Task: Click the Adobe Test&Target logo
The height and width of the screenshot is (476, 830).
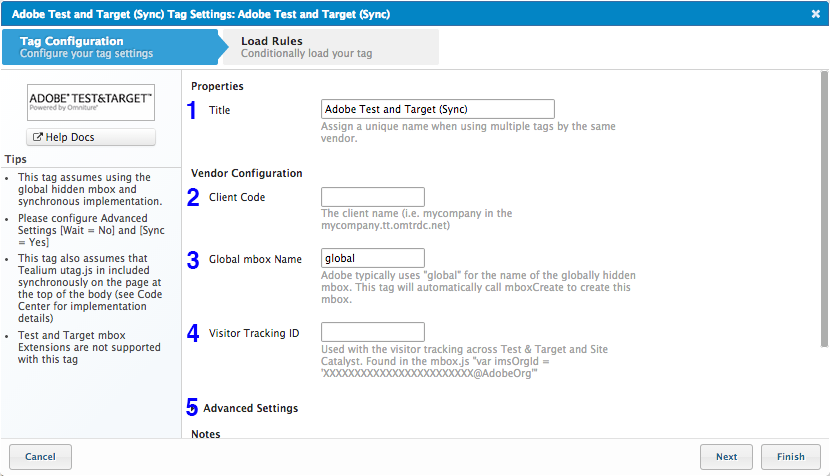Action: coord(91,101)
